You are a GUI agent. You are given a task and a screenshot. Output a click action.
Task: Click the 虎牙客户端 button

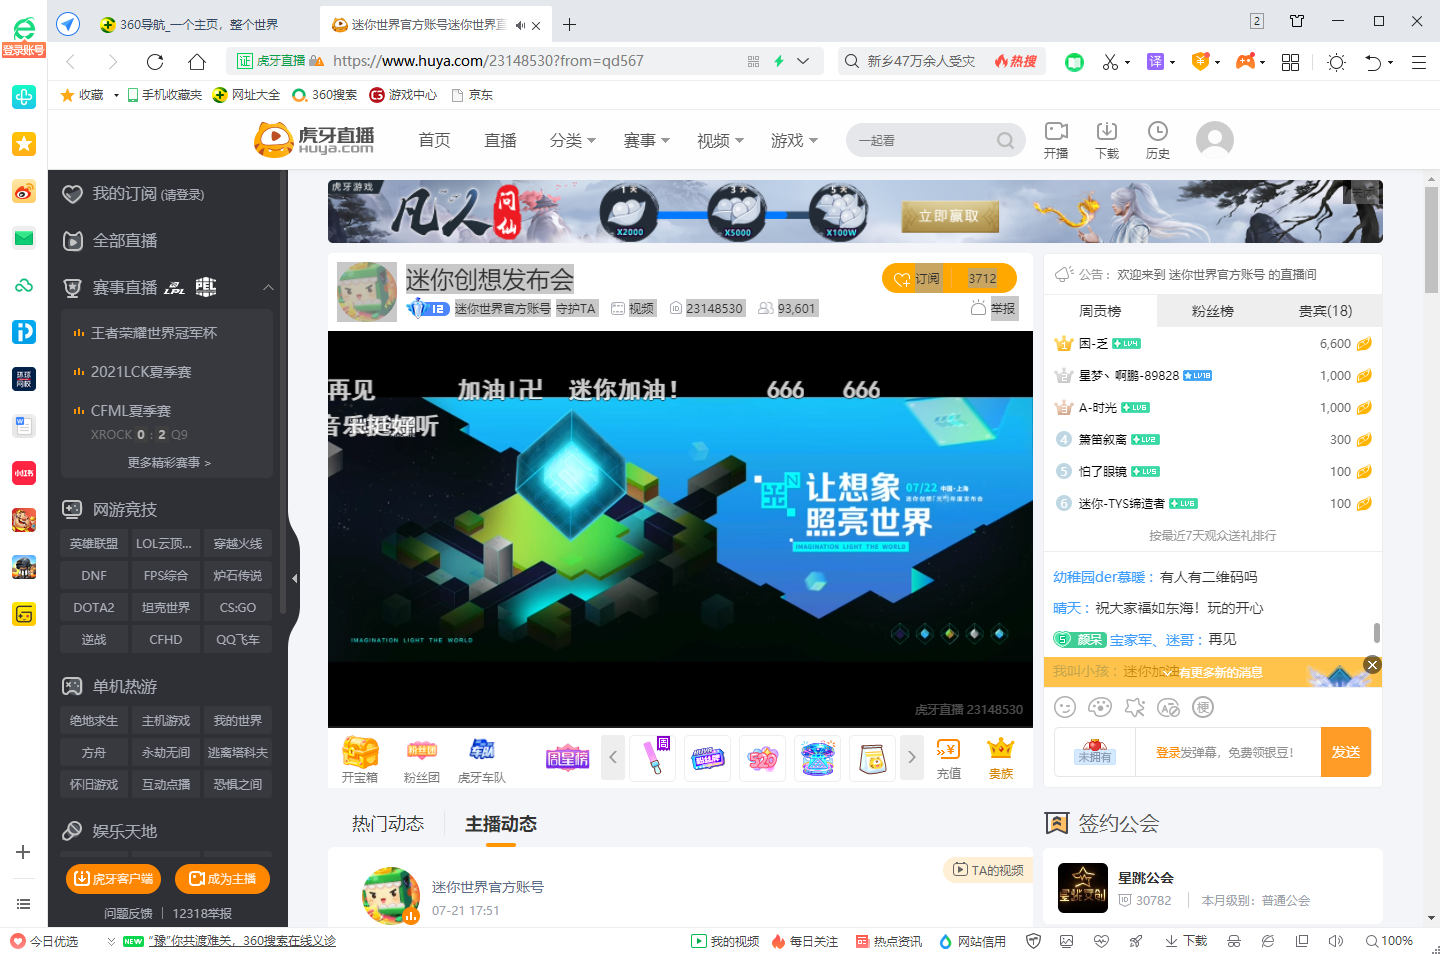point(113,879)
